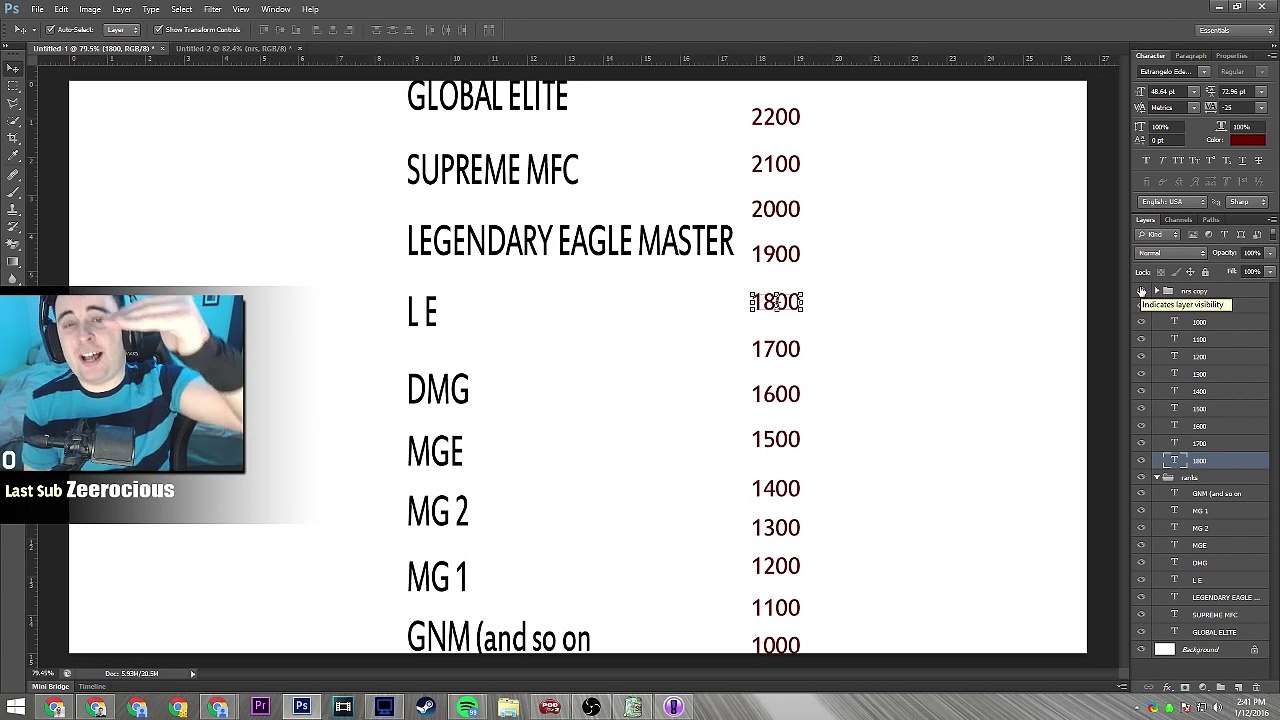This screenshot has height=720, width=1280.
Task: Hide the ranks group
Action: click(x=1141, y=477)
